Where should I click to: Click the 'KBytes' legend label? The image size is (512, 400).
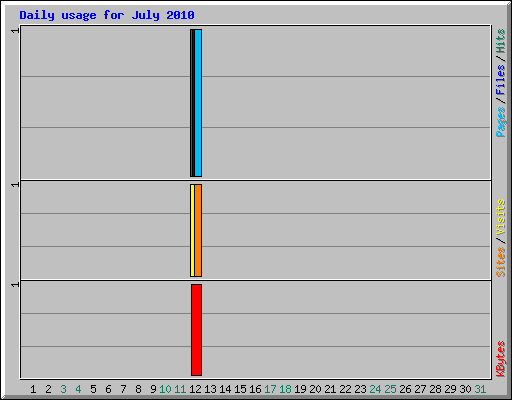coord(500,359)
